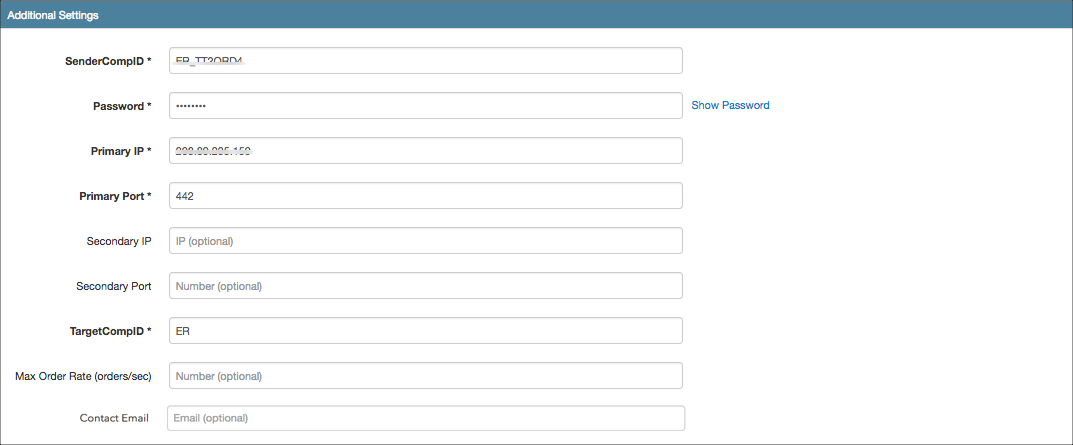Focus the Secondary IP optional field
Viewport: 1073px width, 445px height.
[426, 240]
